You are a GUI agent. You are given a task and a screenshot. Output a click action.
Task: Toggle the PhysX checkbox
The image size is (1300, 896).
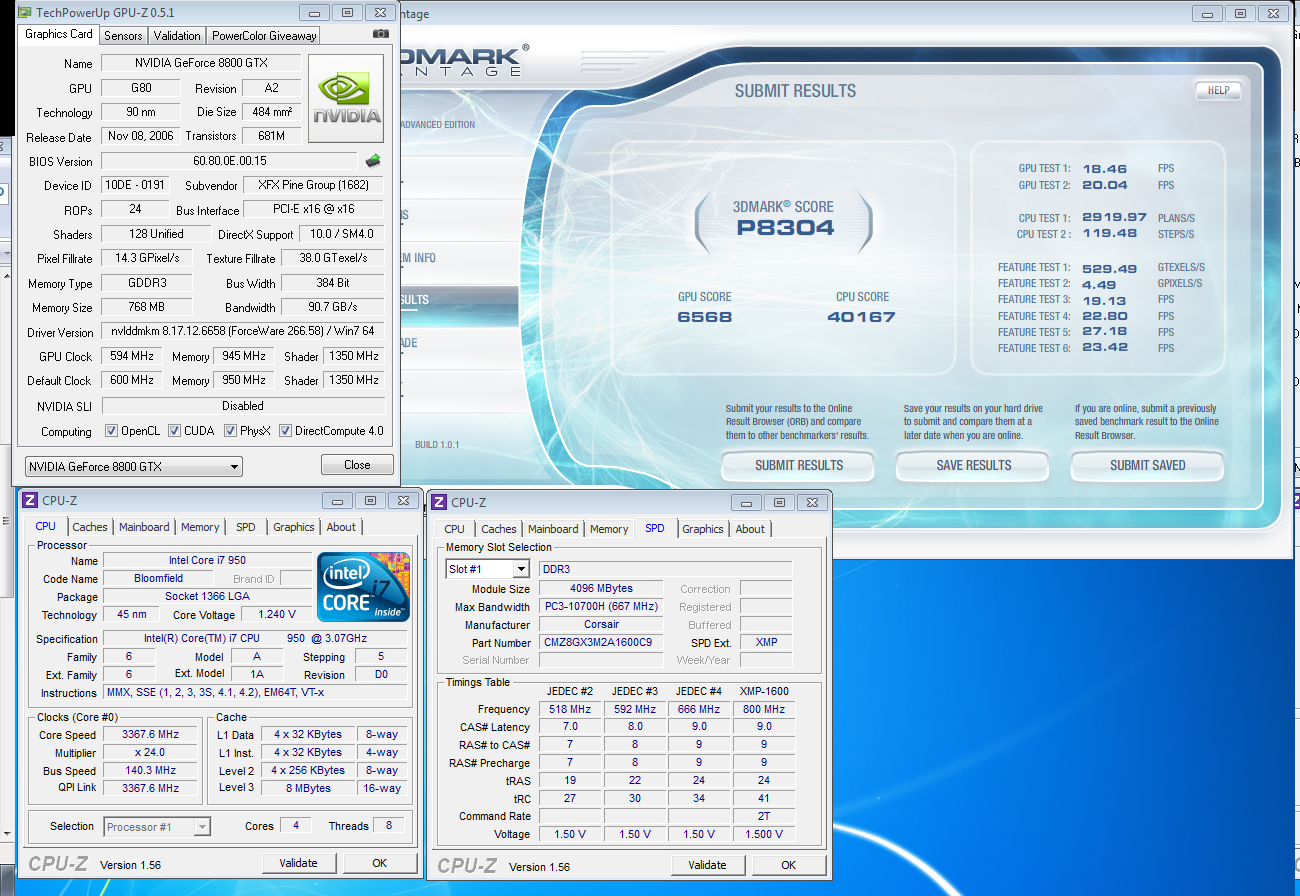coord(230,431)
